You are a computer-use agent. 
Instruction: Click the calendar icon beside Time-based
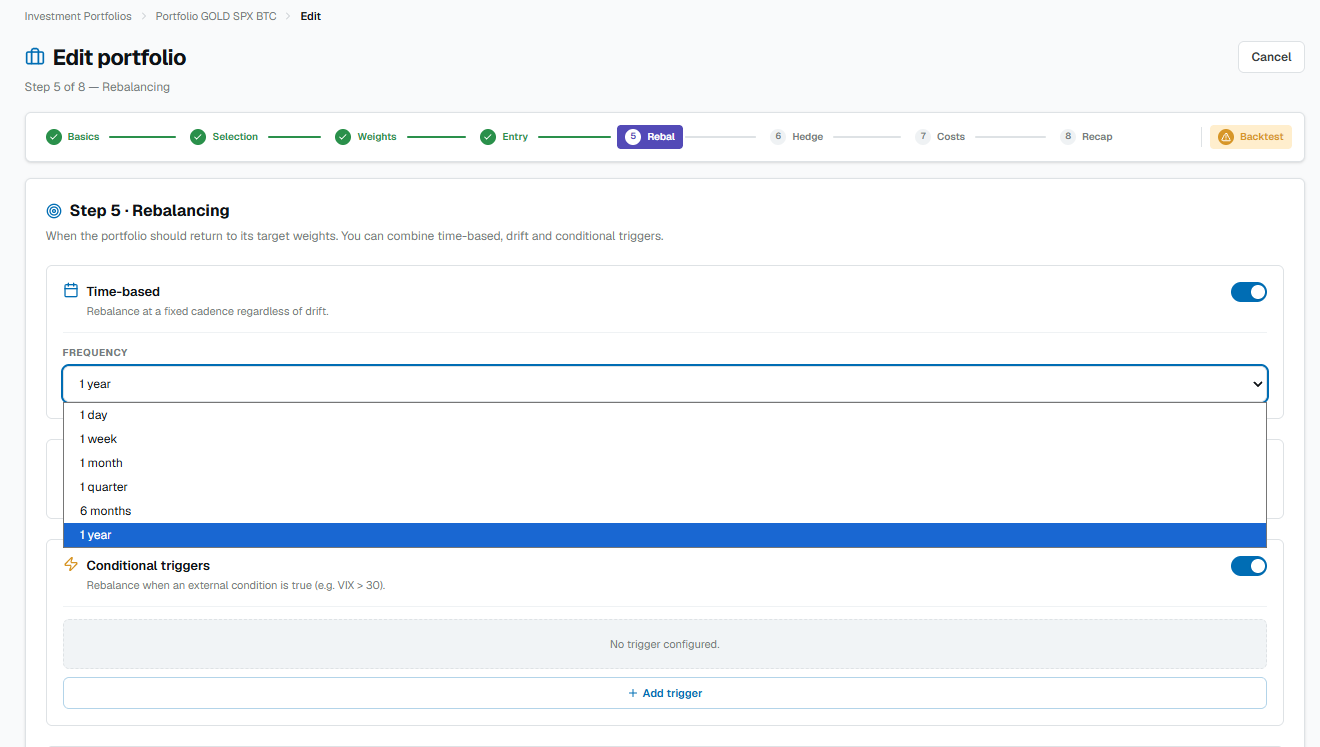click(x=71, y=291)
